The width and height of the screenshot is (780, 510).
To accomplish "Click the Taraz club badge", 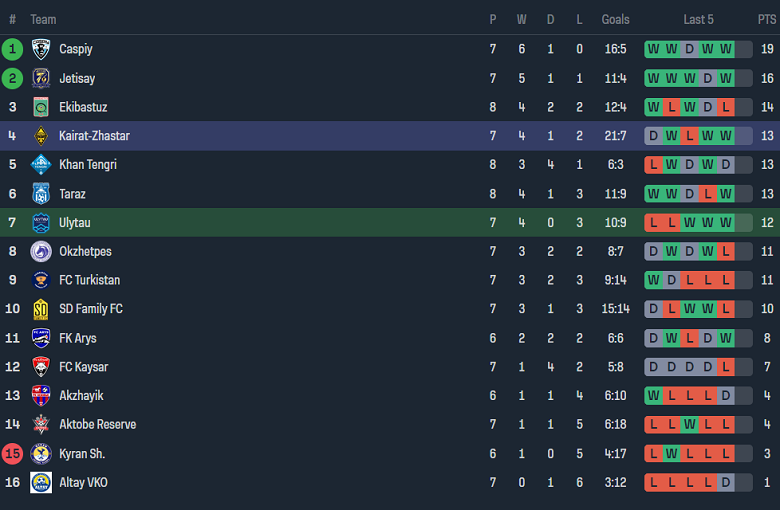I will [41, 194].
